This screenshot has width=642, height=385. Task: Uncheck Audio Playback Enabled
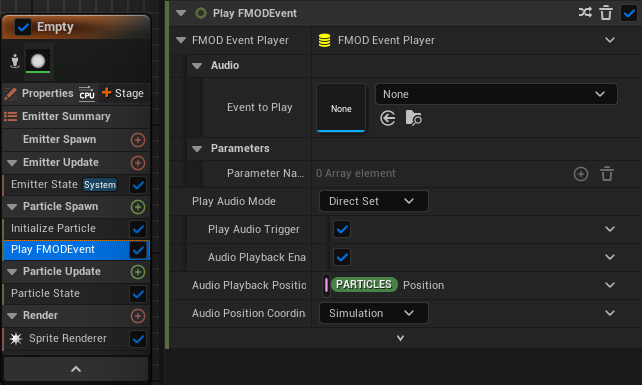342,257
